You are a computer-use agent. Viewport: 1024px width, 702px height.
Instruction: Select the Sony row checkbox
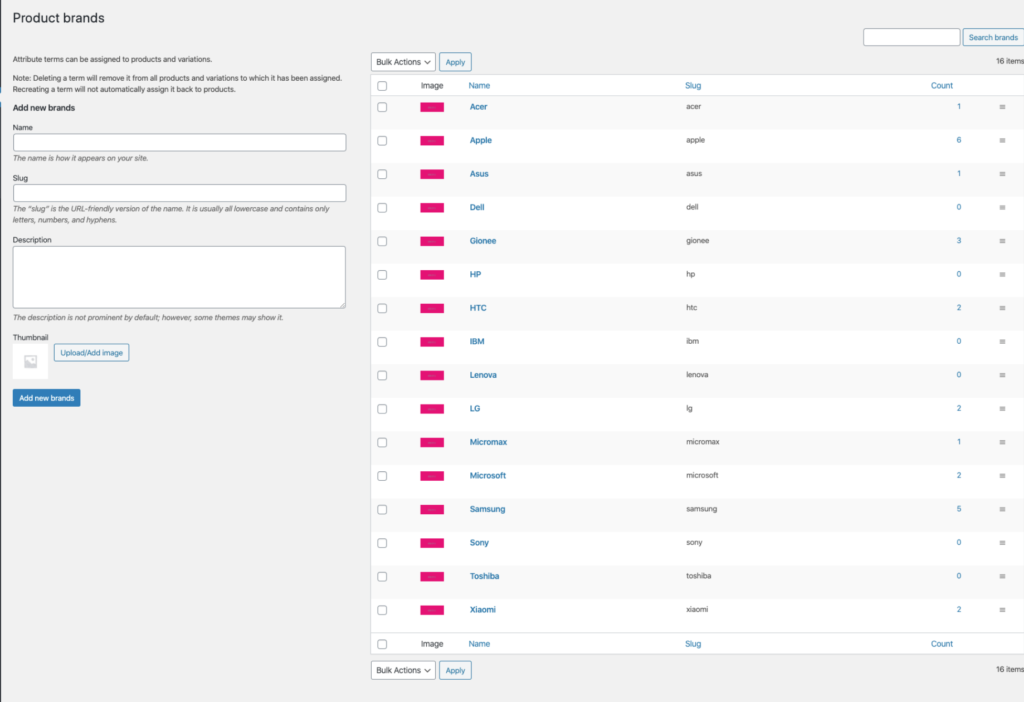(x=382, y=543)
